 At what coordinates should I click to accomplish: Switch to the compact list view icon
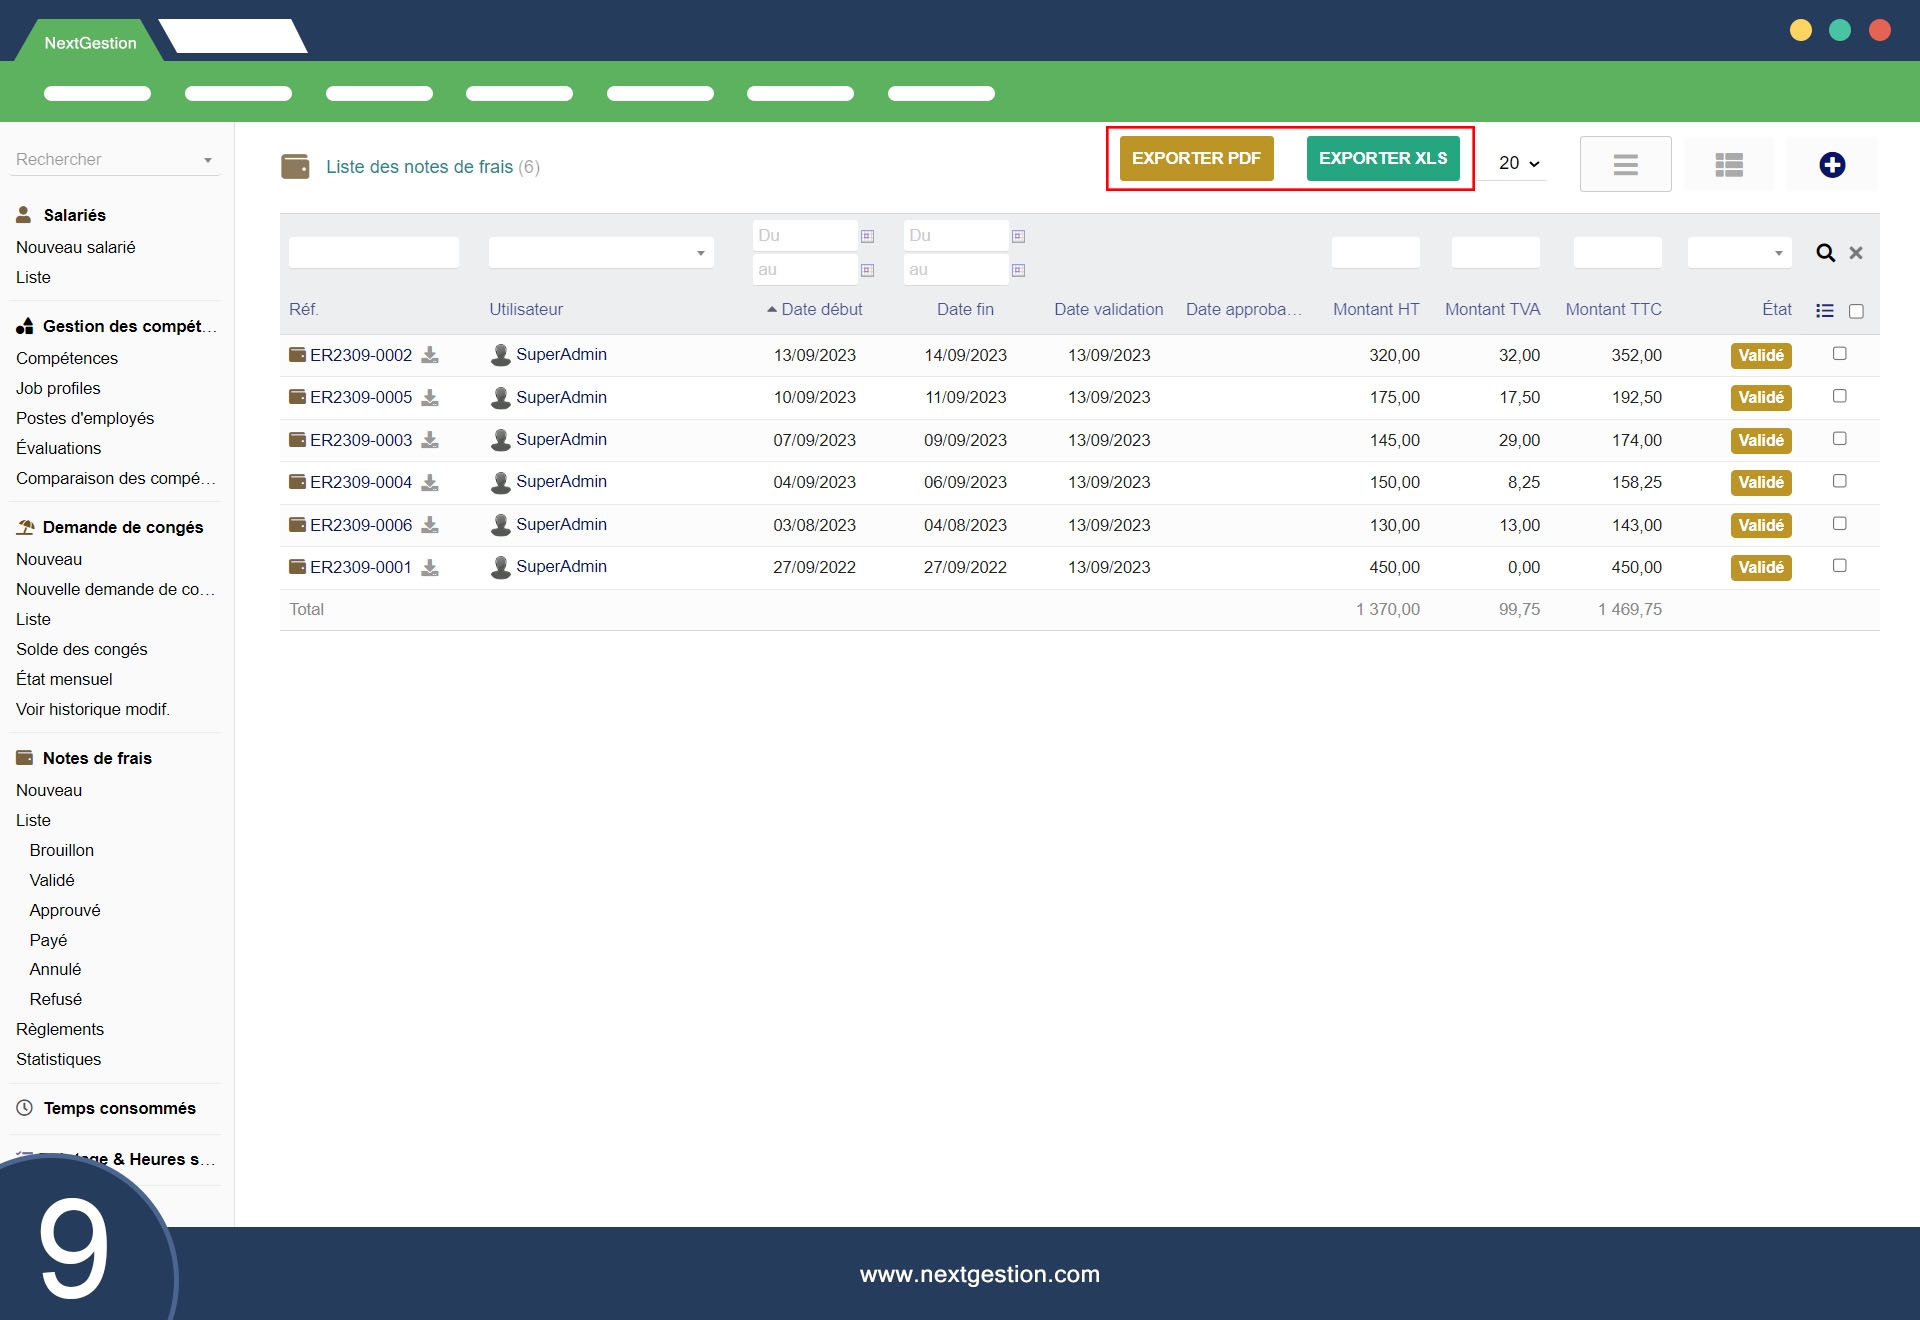(x=1625, y=165)
